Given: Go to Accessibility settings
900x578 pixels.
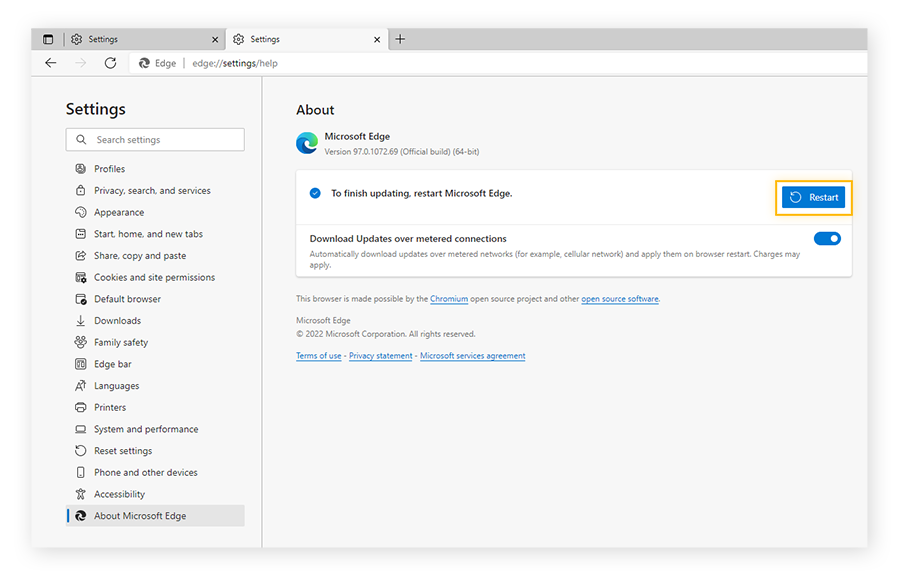Looking at the screenshot, I should click(155, 494).
